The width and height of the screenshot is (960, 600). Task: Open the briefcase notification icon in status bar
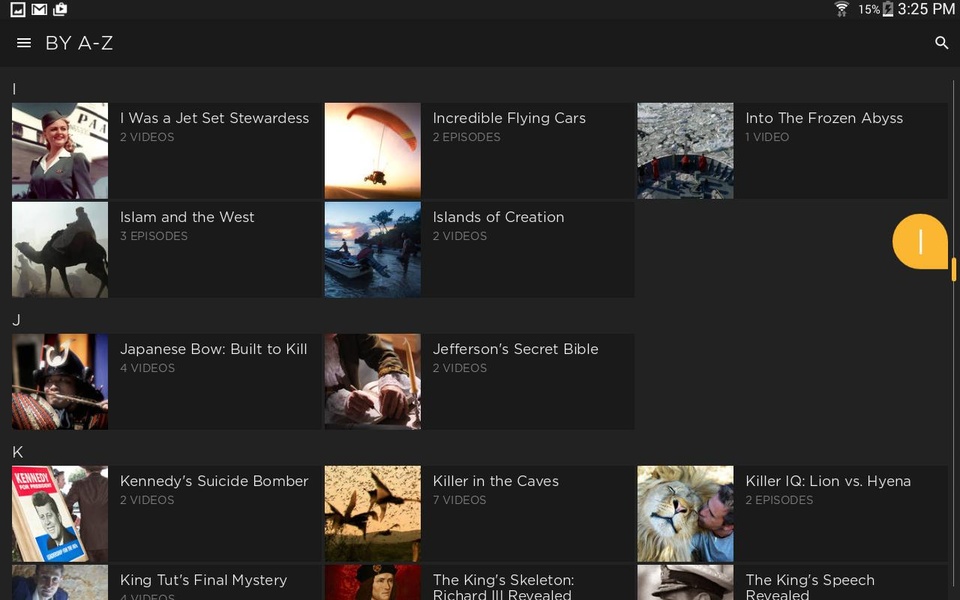tap(60, 9)
